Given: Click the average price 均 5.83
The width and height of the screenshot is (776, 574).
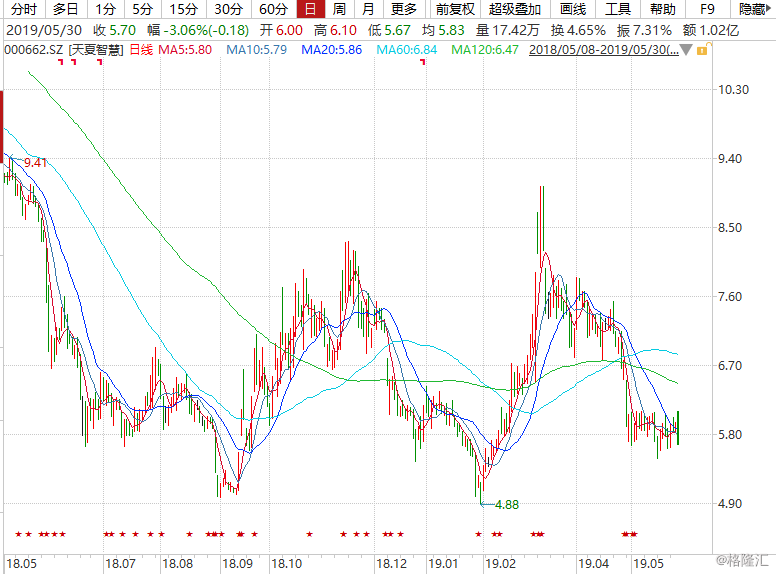Looking at the screenshot, I should (x=443, y=31).
